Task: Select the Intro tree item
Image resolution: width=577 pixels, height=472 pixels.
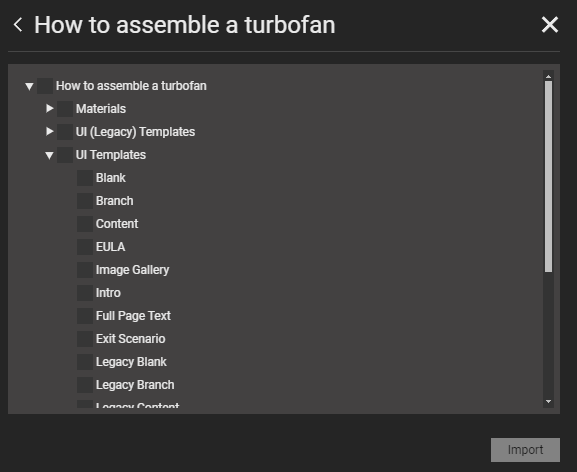Action: [x=108, y=293]
